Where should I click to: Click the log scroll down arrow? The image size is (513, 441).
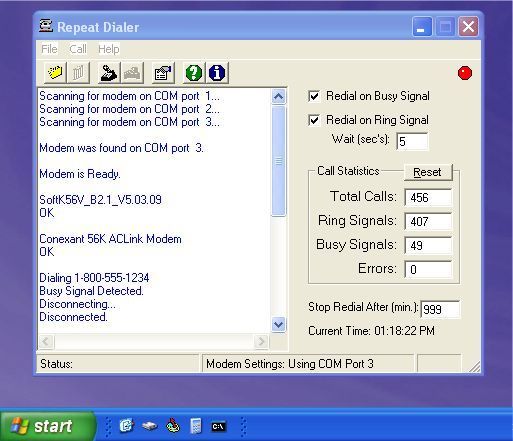point(278,324)
